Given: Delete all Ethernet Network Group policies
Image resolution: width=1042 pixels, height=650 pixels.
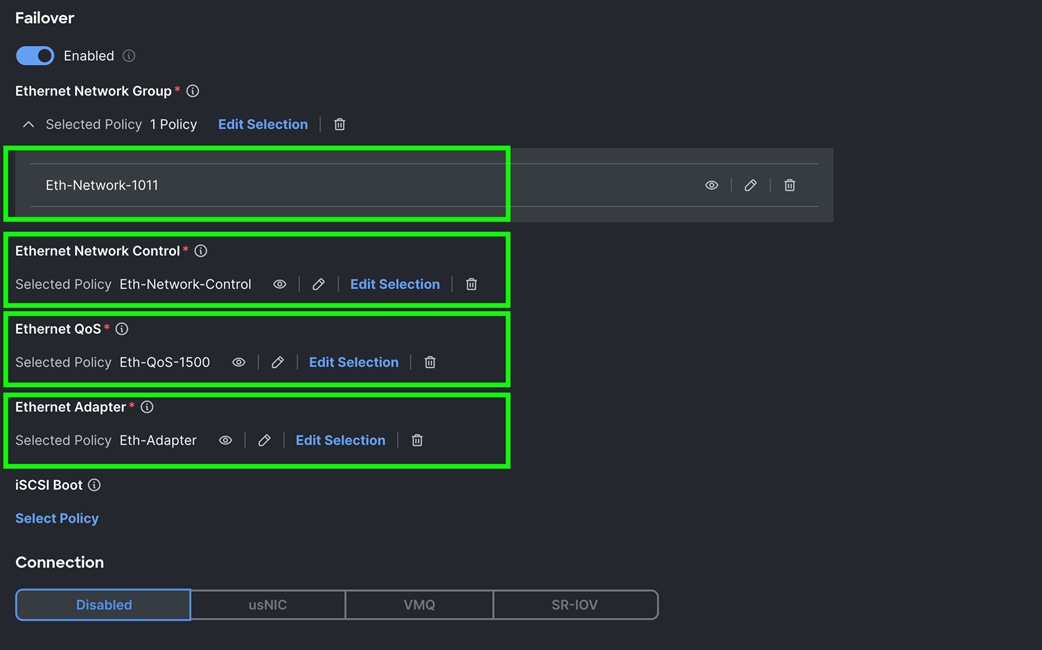Looking at the screenshot, I should coord(340,124).
